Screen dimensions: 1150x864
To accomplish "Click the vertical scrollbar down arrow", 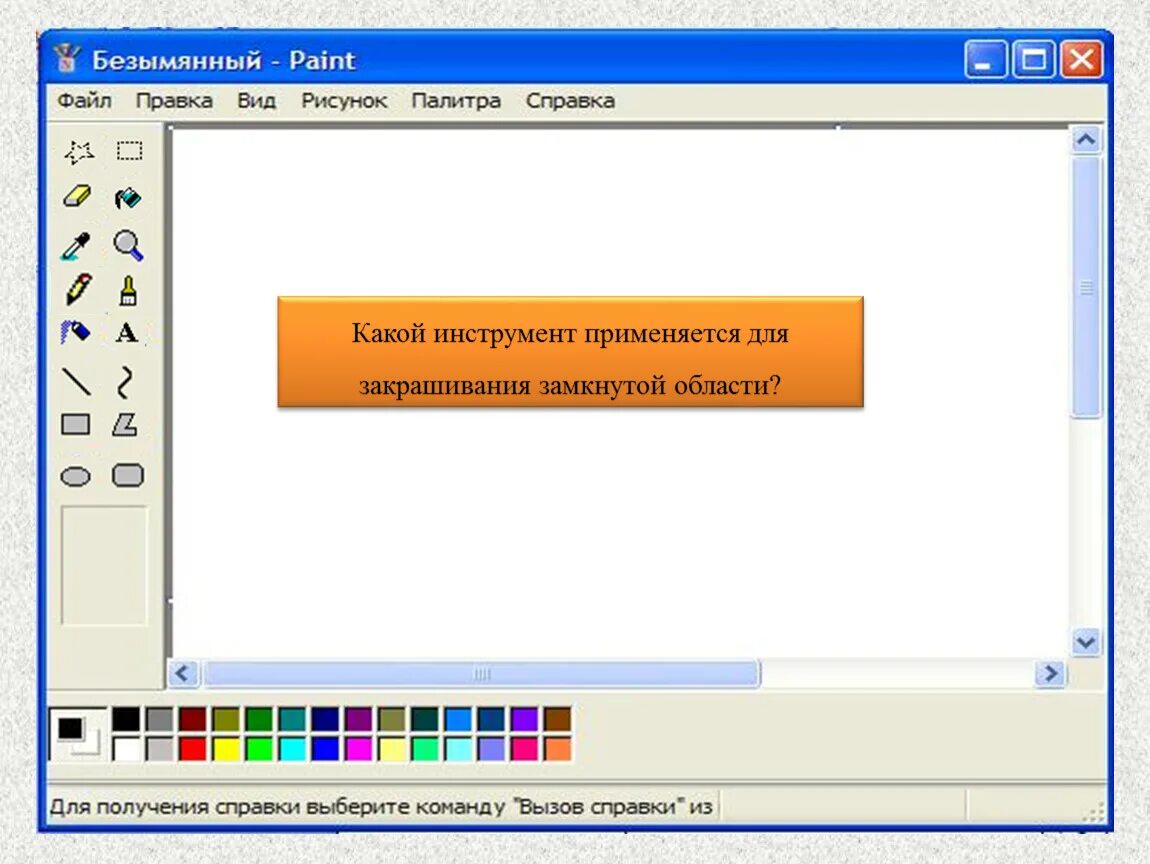I will tap(1086, 643).
